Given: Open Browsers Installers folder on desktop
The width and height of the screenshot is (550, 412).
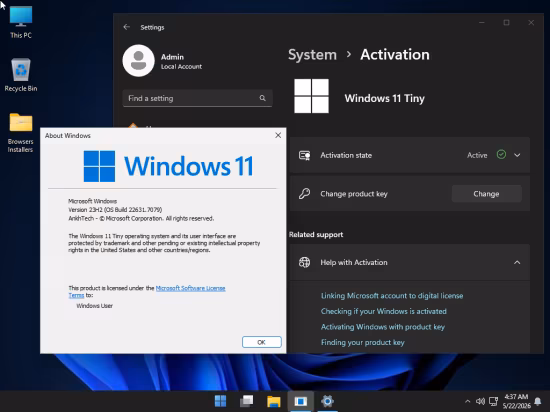Looking at the screenshot, I should point(21,133).
